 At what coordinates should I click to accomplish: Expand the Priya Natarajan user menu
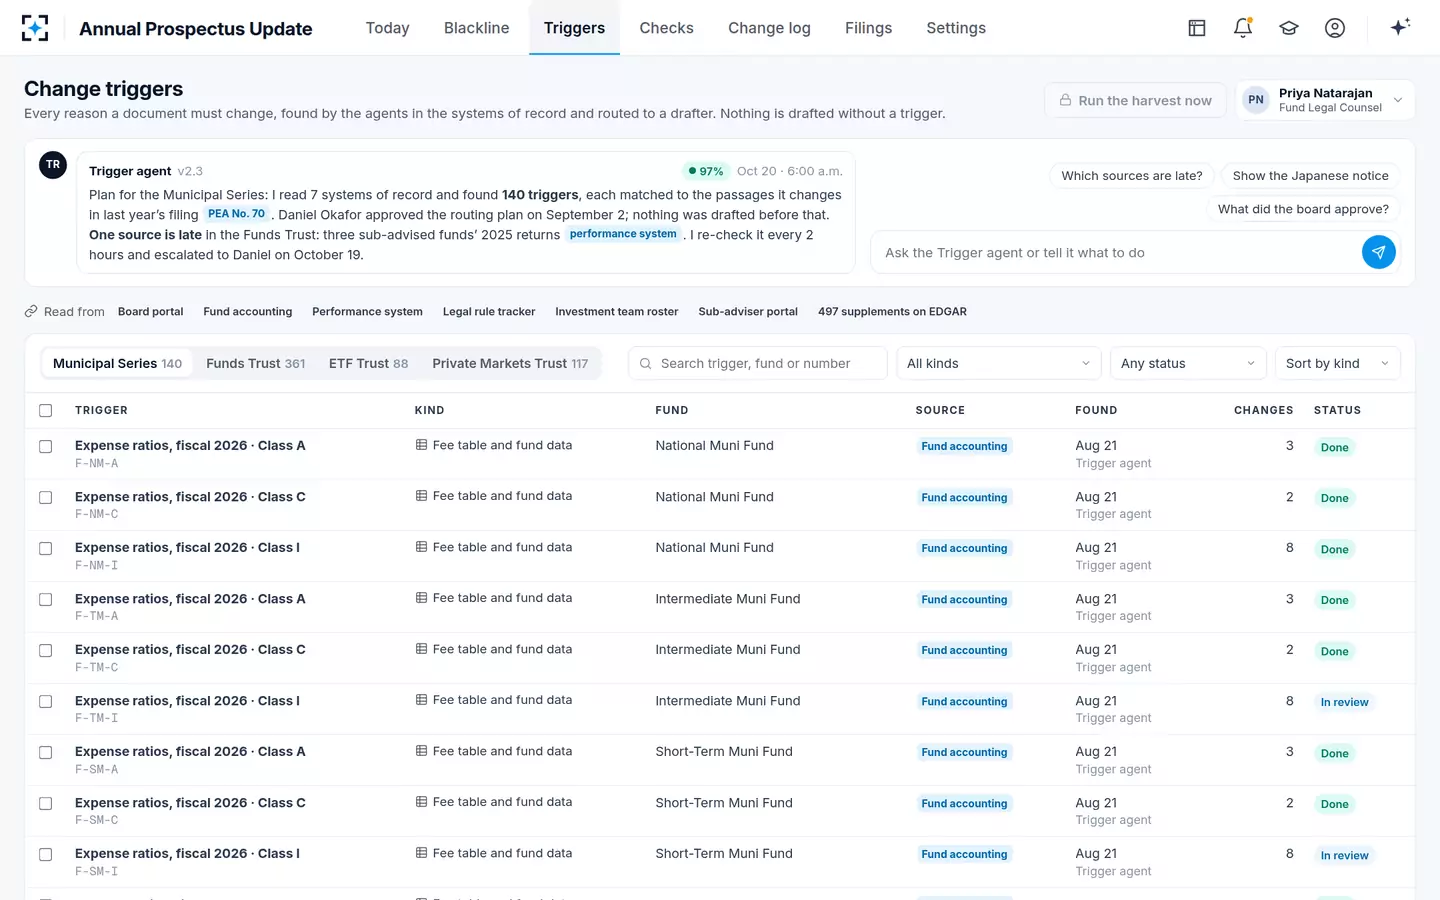[1325, 100]
